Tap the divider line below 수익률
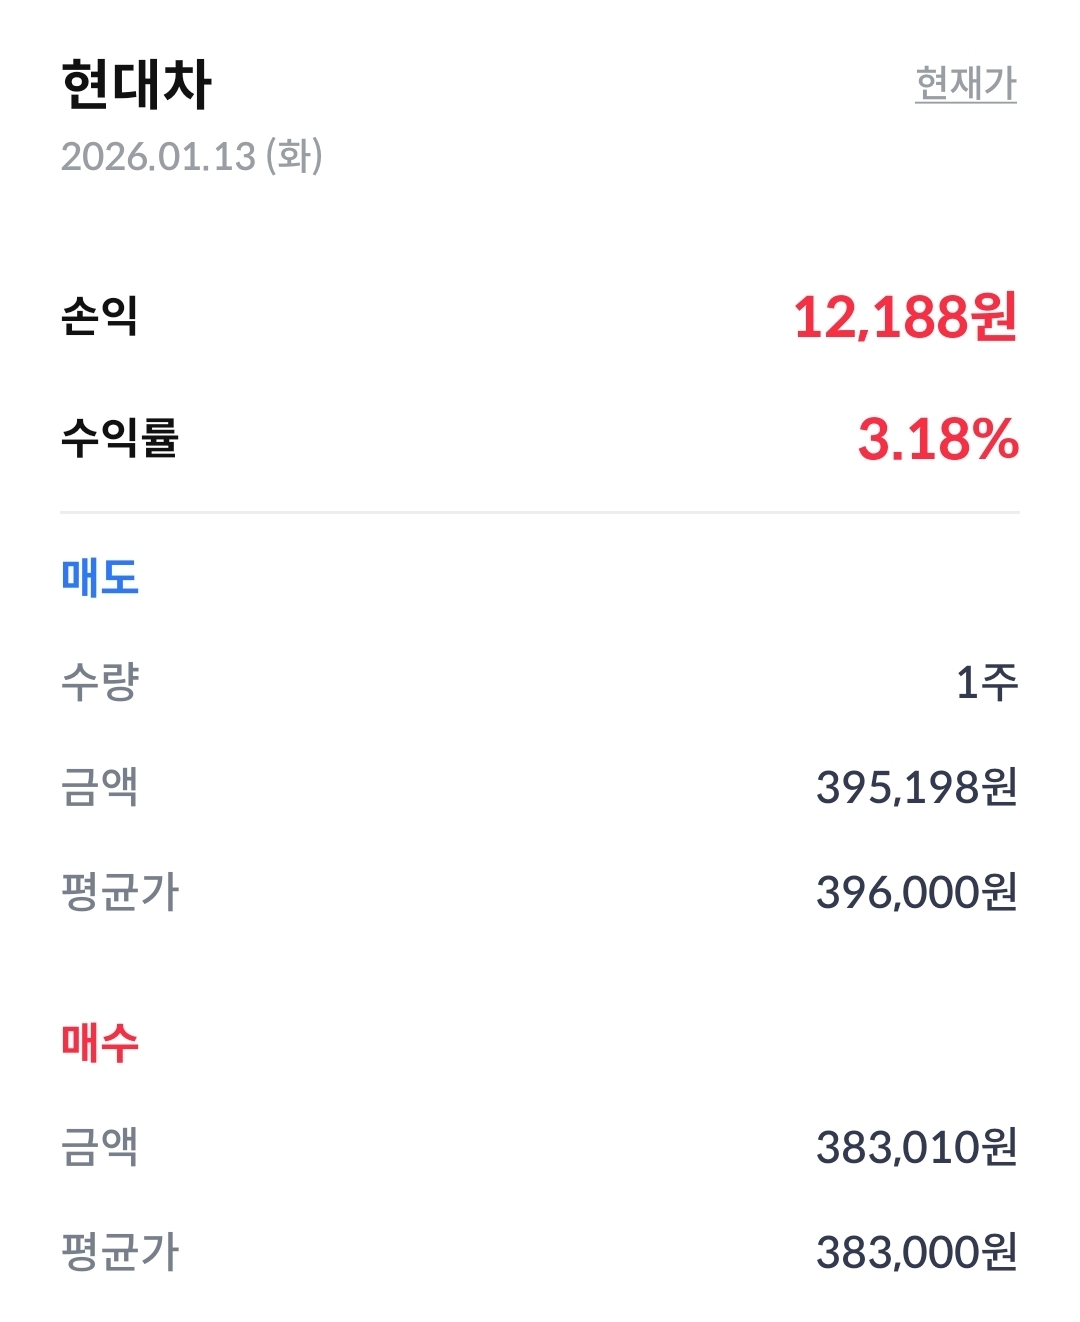1080x1322 pixels. (540, 512)
